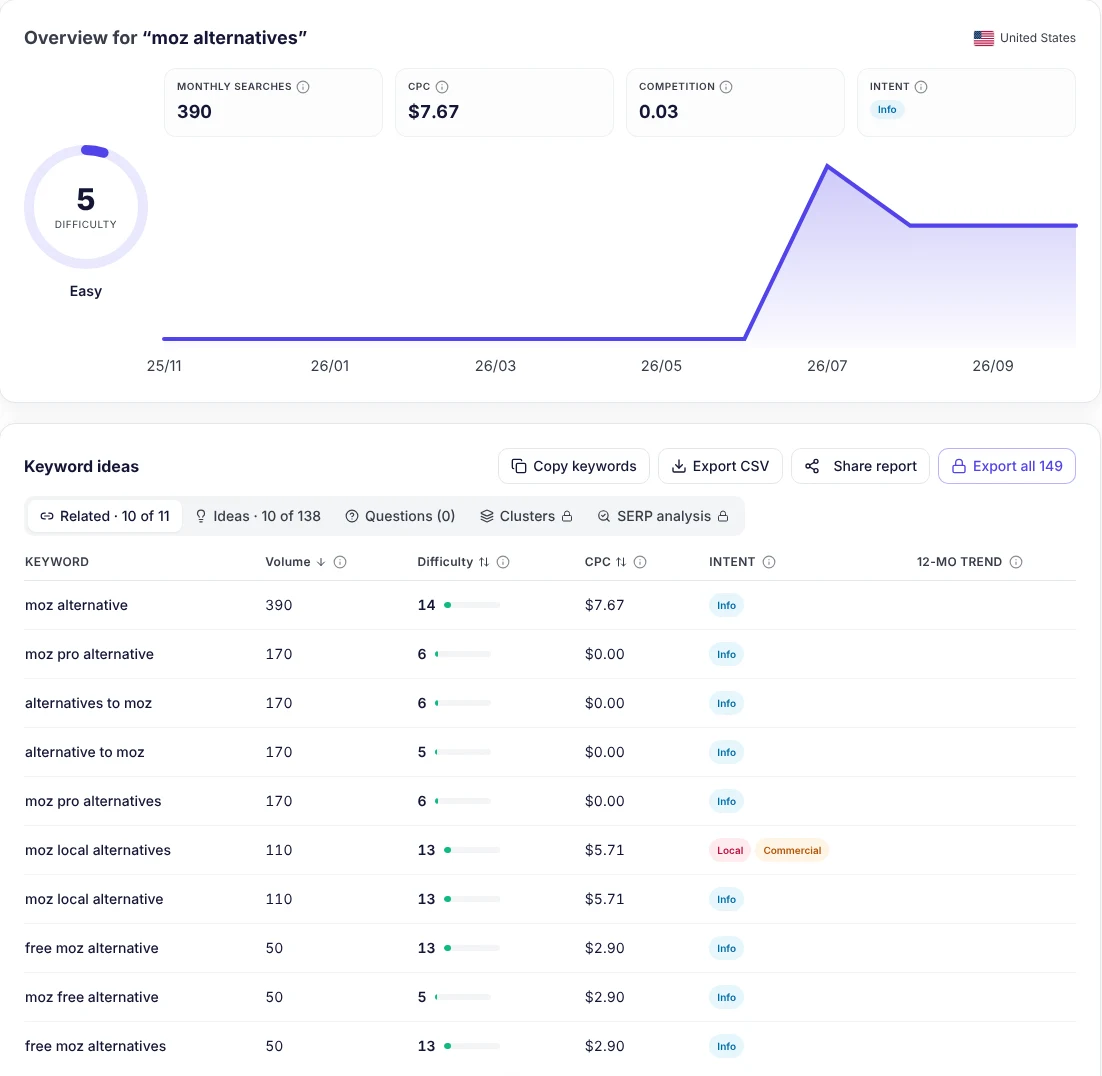Click the 25/11 label on chart axis
The height and width of the screenshot is (1076, 1102).
click(164, 365)
